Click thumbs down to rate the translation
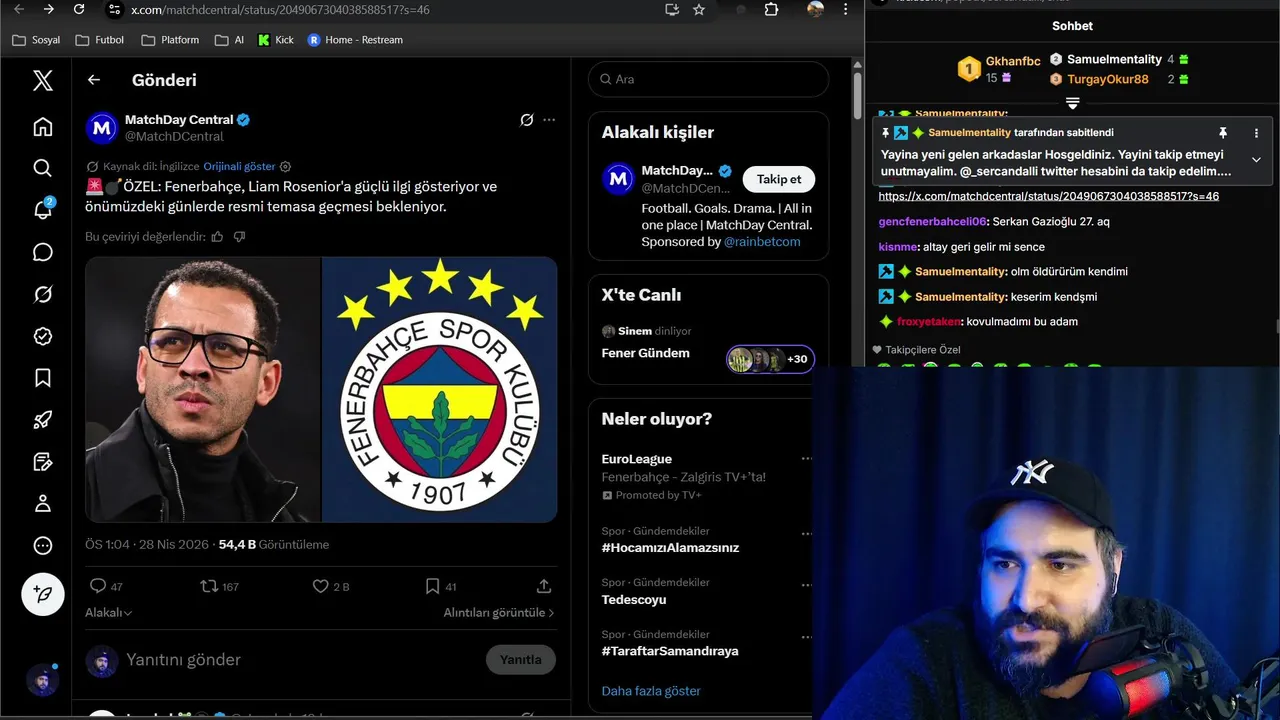Viewport: 1280px width, 720px height. [239, 237]
